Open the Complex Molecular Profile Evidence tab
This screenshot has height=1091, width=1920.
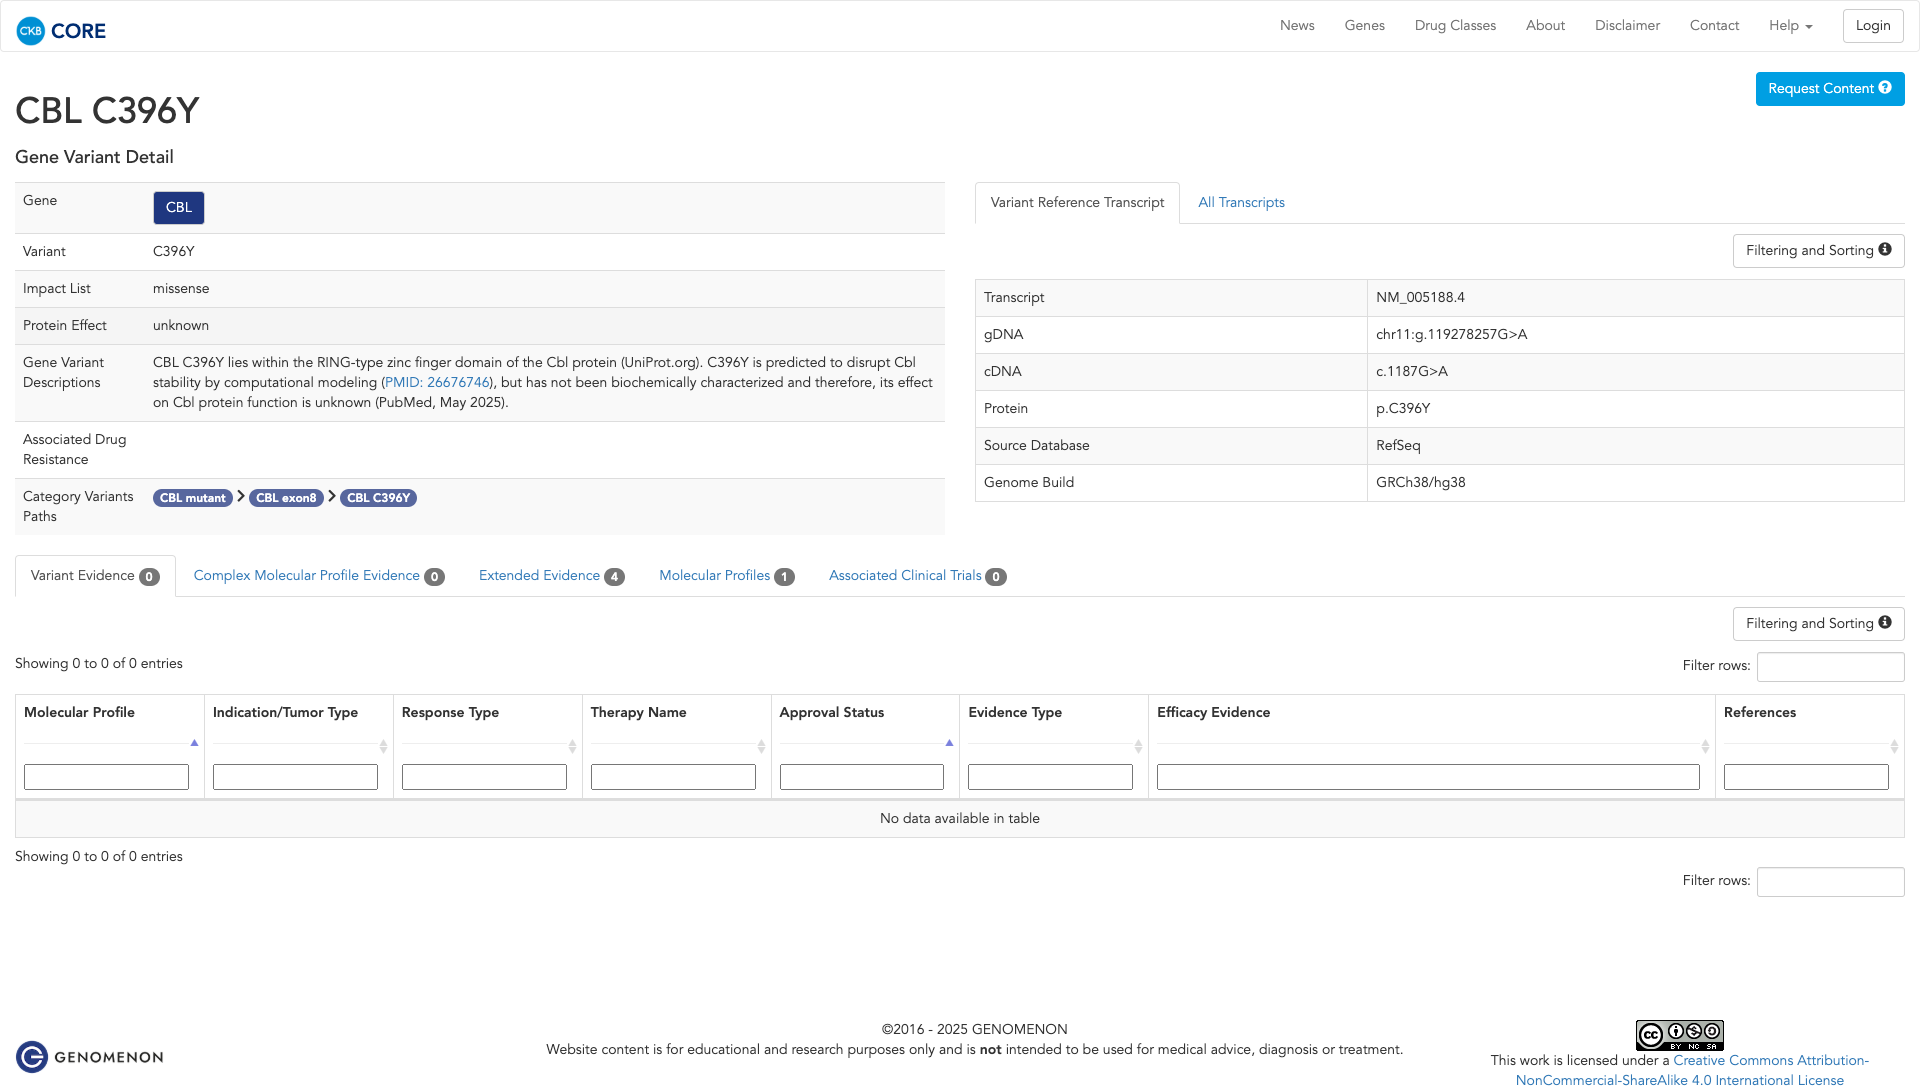tap(319, 576)
